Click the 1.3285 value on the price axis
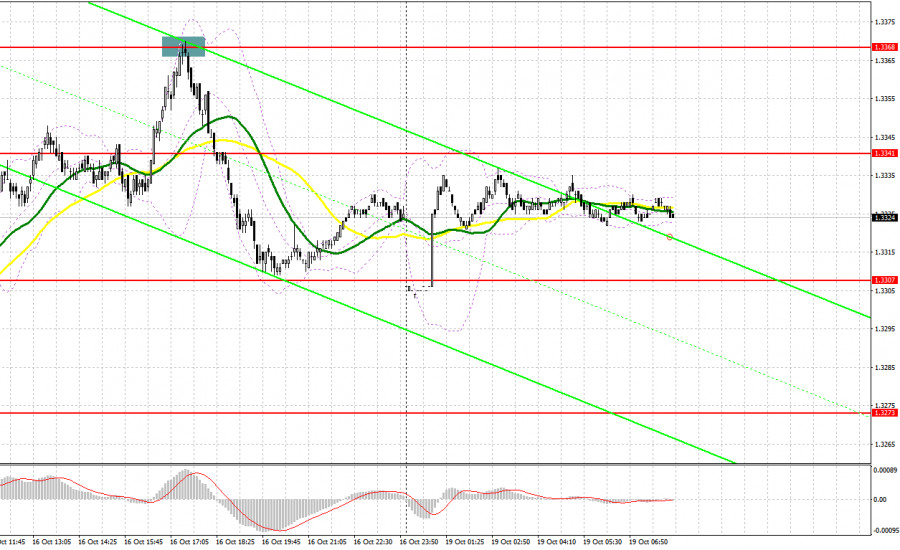This screenshot has height=550, width=900. click(885, 367)
